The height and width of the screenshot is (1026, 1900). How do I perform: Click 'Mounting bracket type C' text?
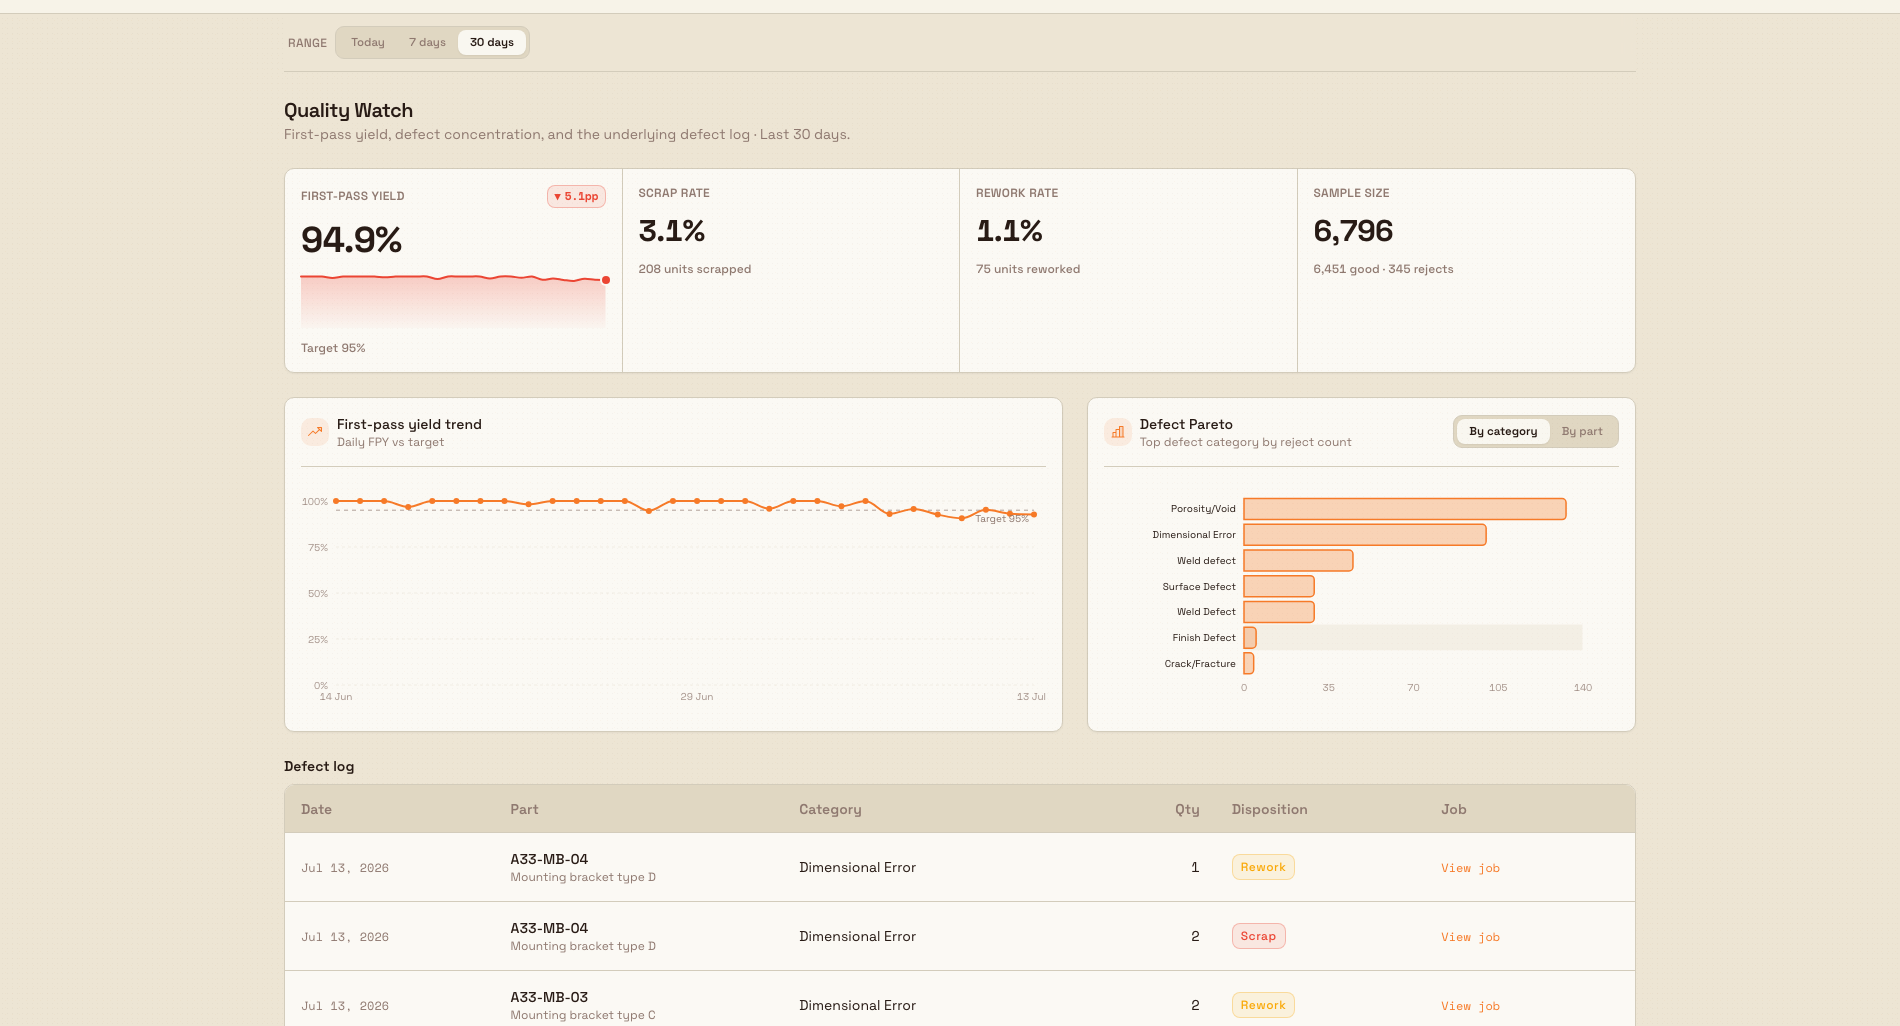coord(583,1015)
